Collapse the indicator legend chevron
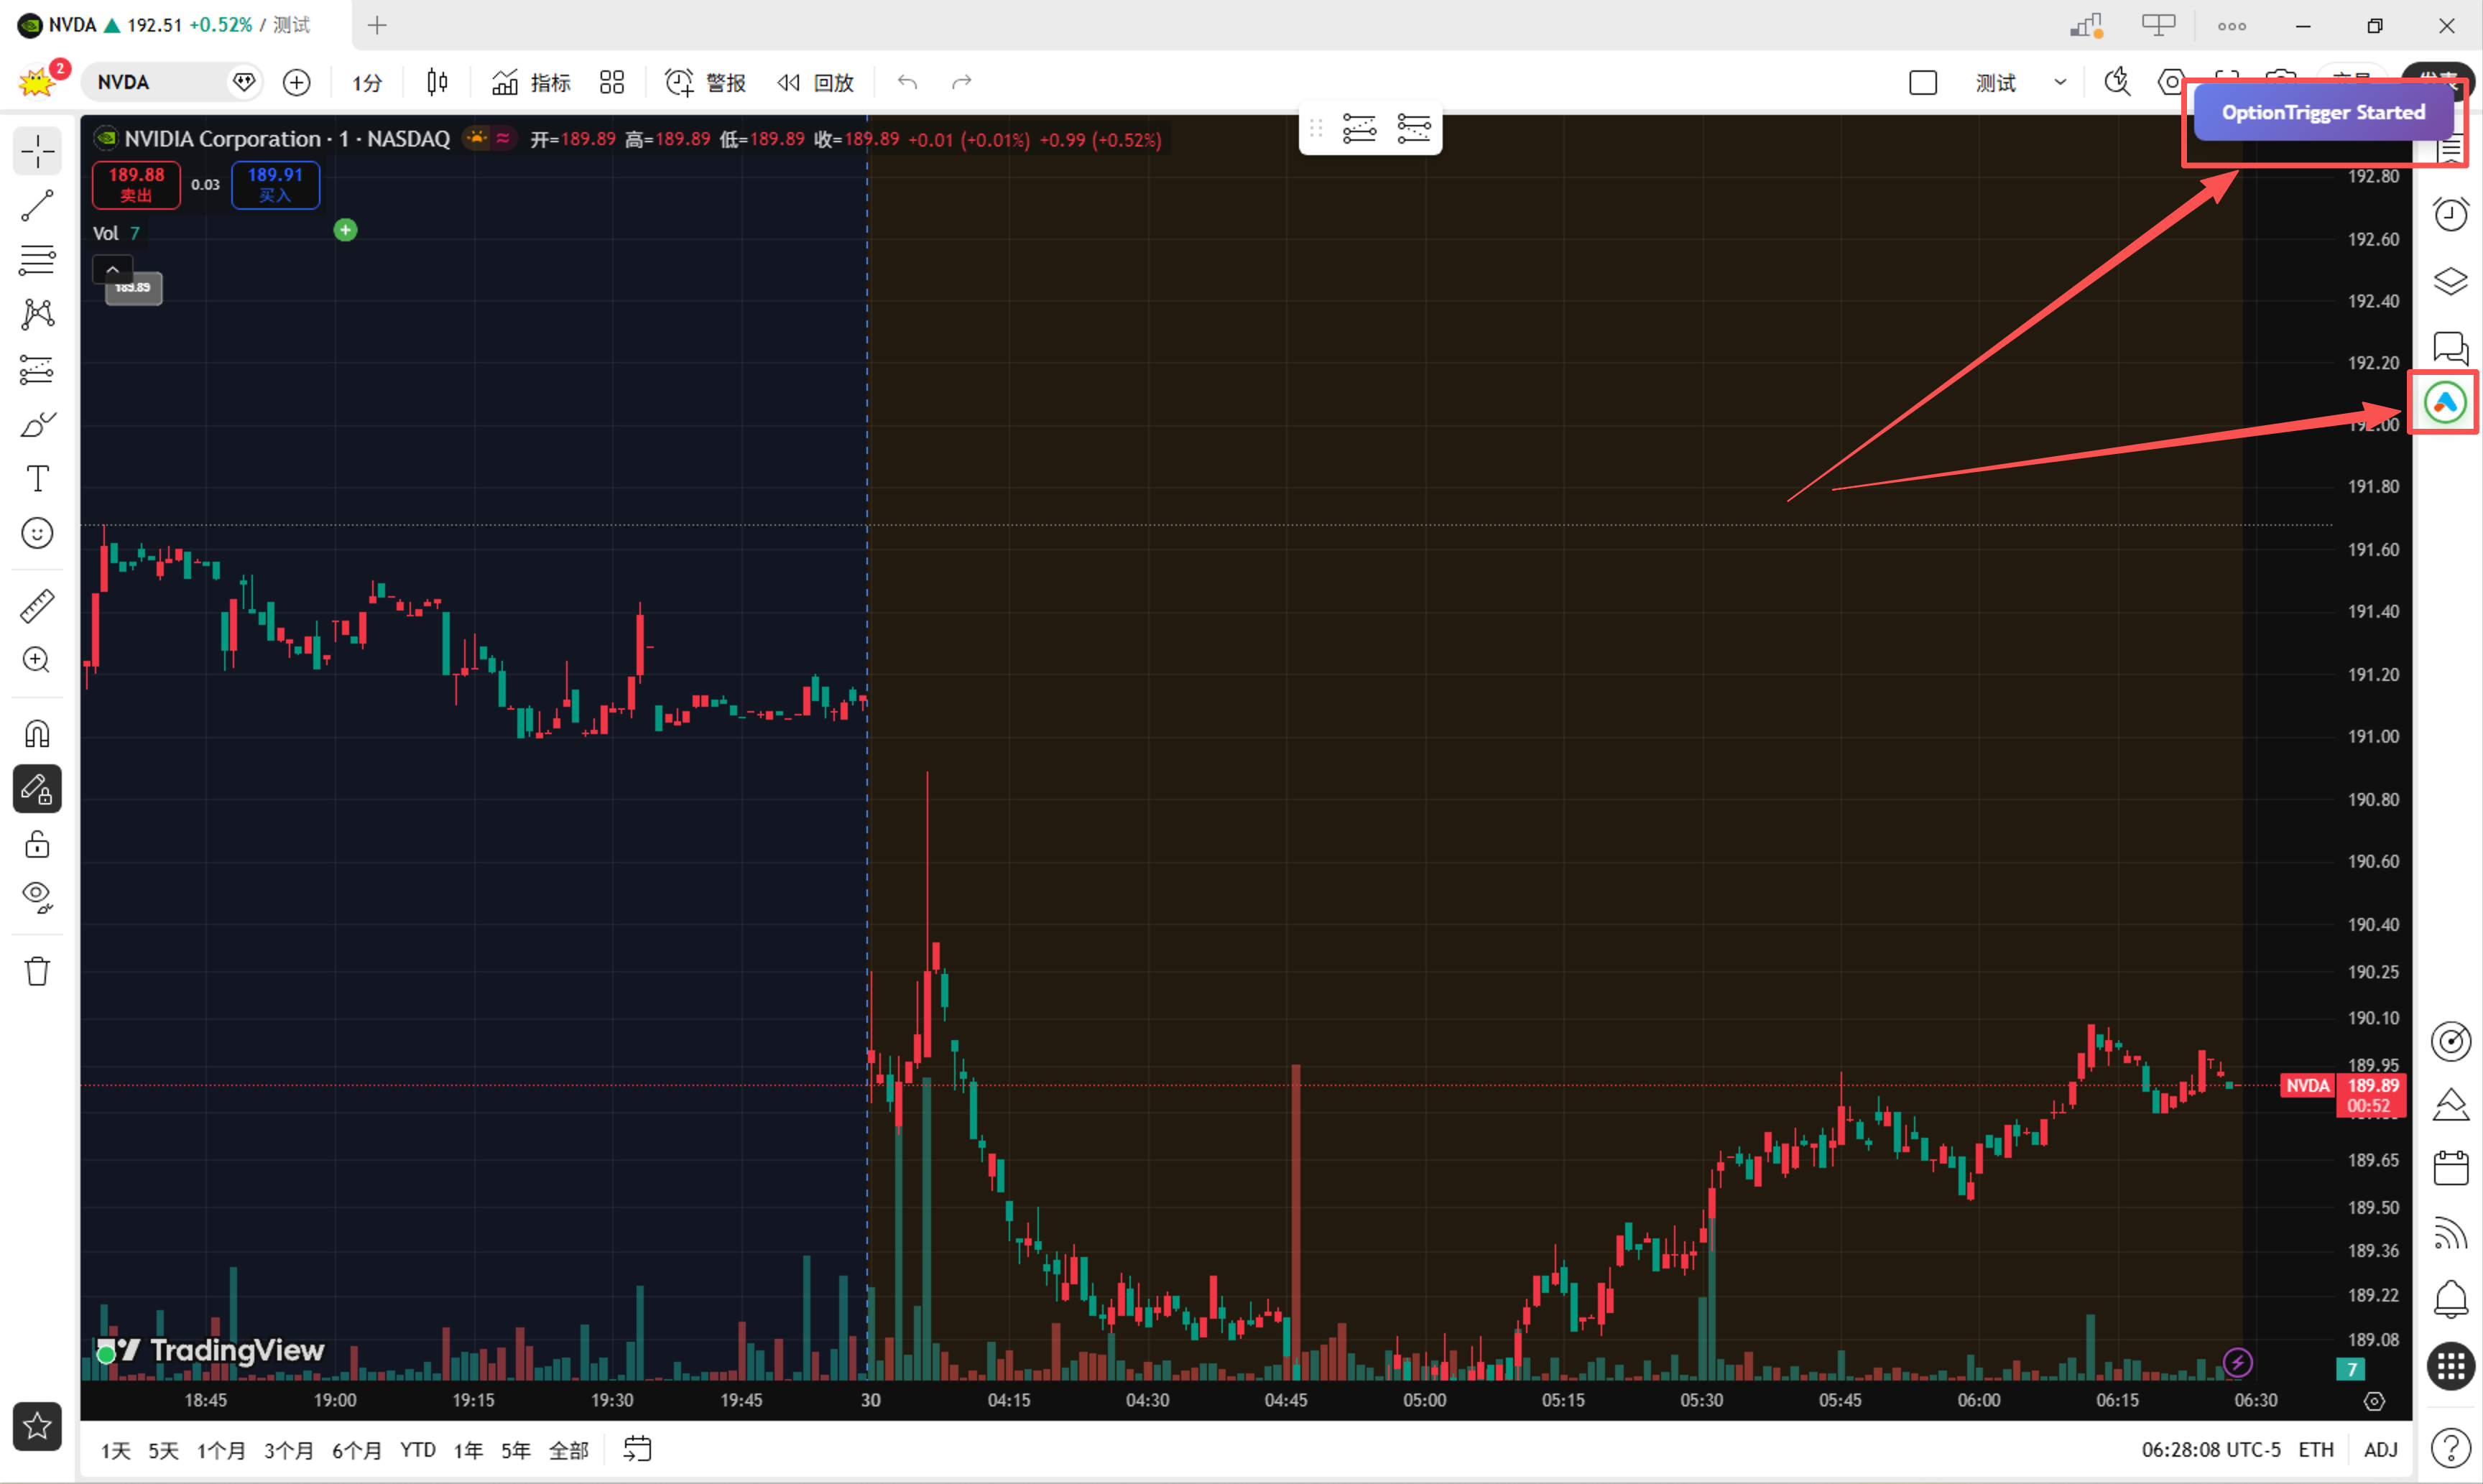Image resolution: width=2483 pixels, height=1484 pixels. 112,269
